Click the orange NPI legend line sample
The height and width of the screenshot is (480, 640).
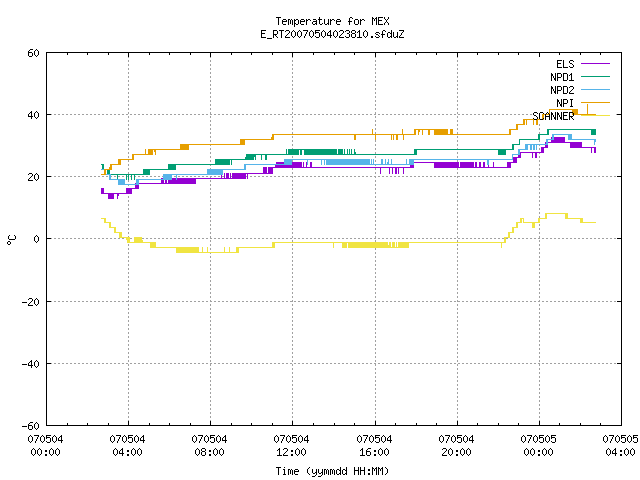[x=595, y=102]
